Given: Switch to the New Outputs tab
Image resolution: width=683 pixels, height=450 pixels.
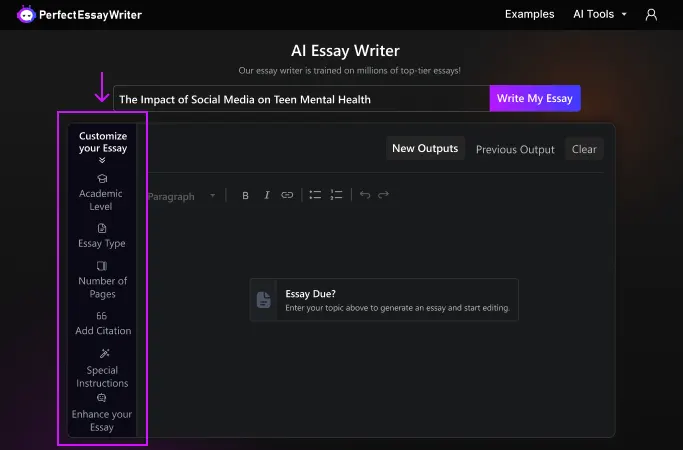Looking at the screenshot, I should point(425,149).
